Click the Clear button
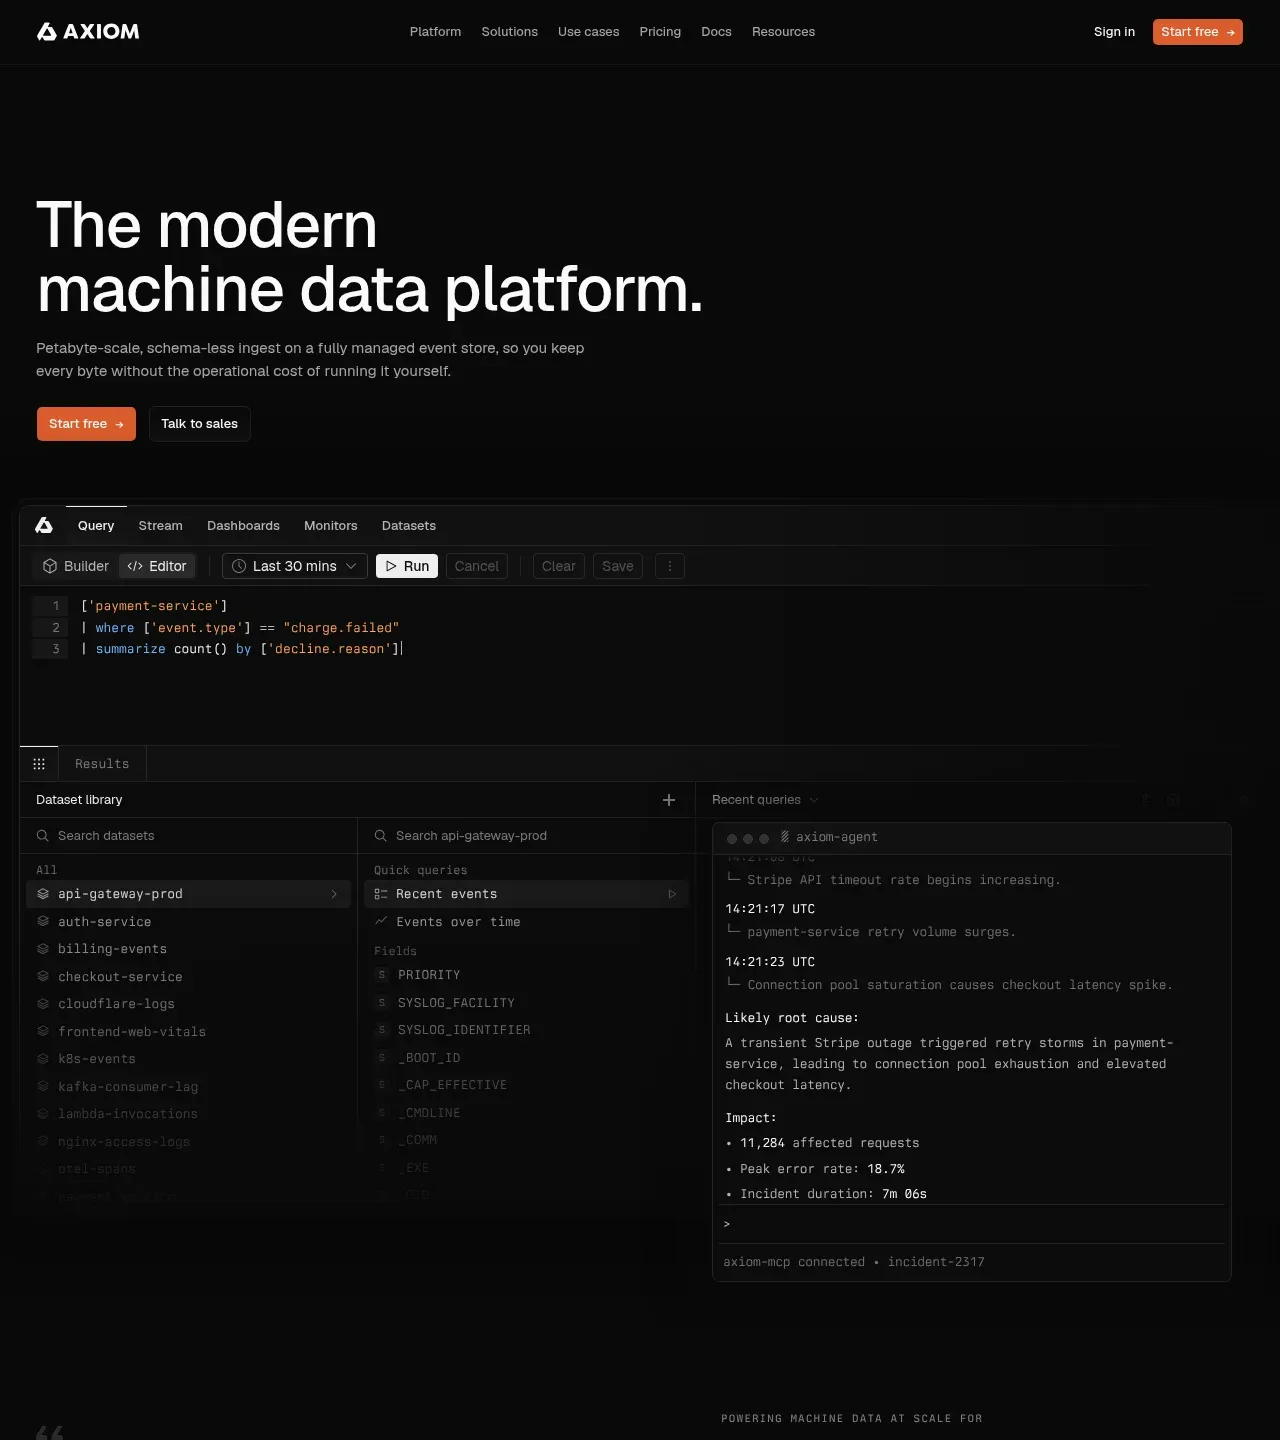Viewport: 1280px width, 1440px height. point(559,566)
